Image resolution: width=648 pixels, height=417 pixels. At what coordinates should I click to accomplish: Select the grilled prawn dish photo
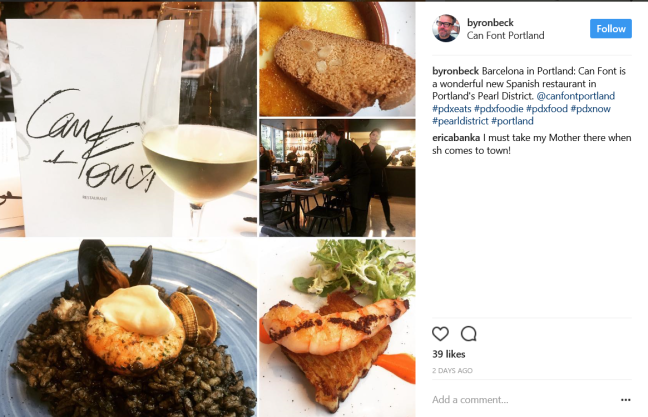337,328
